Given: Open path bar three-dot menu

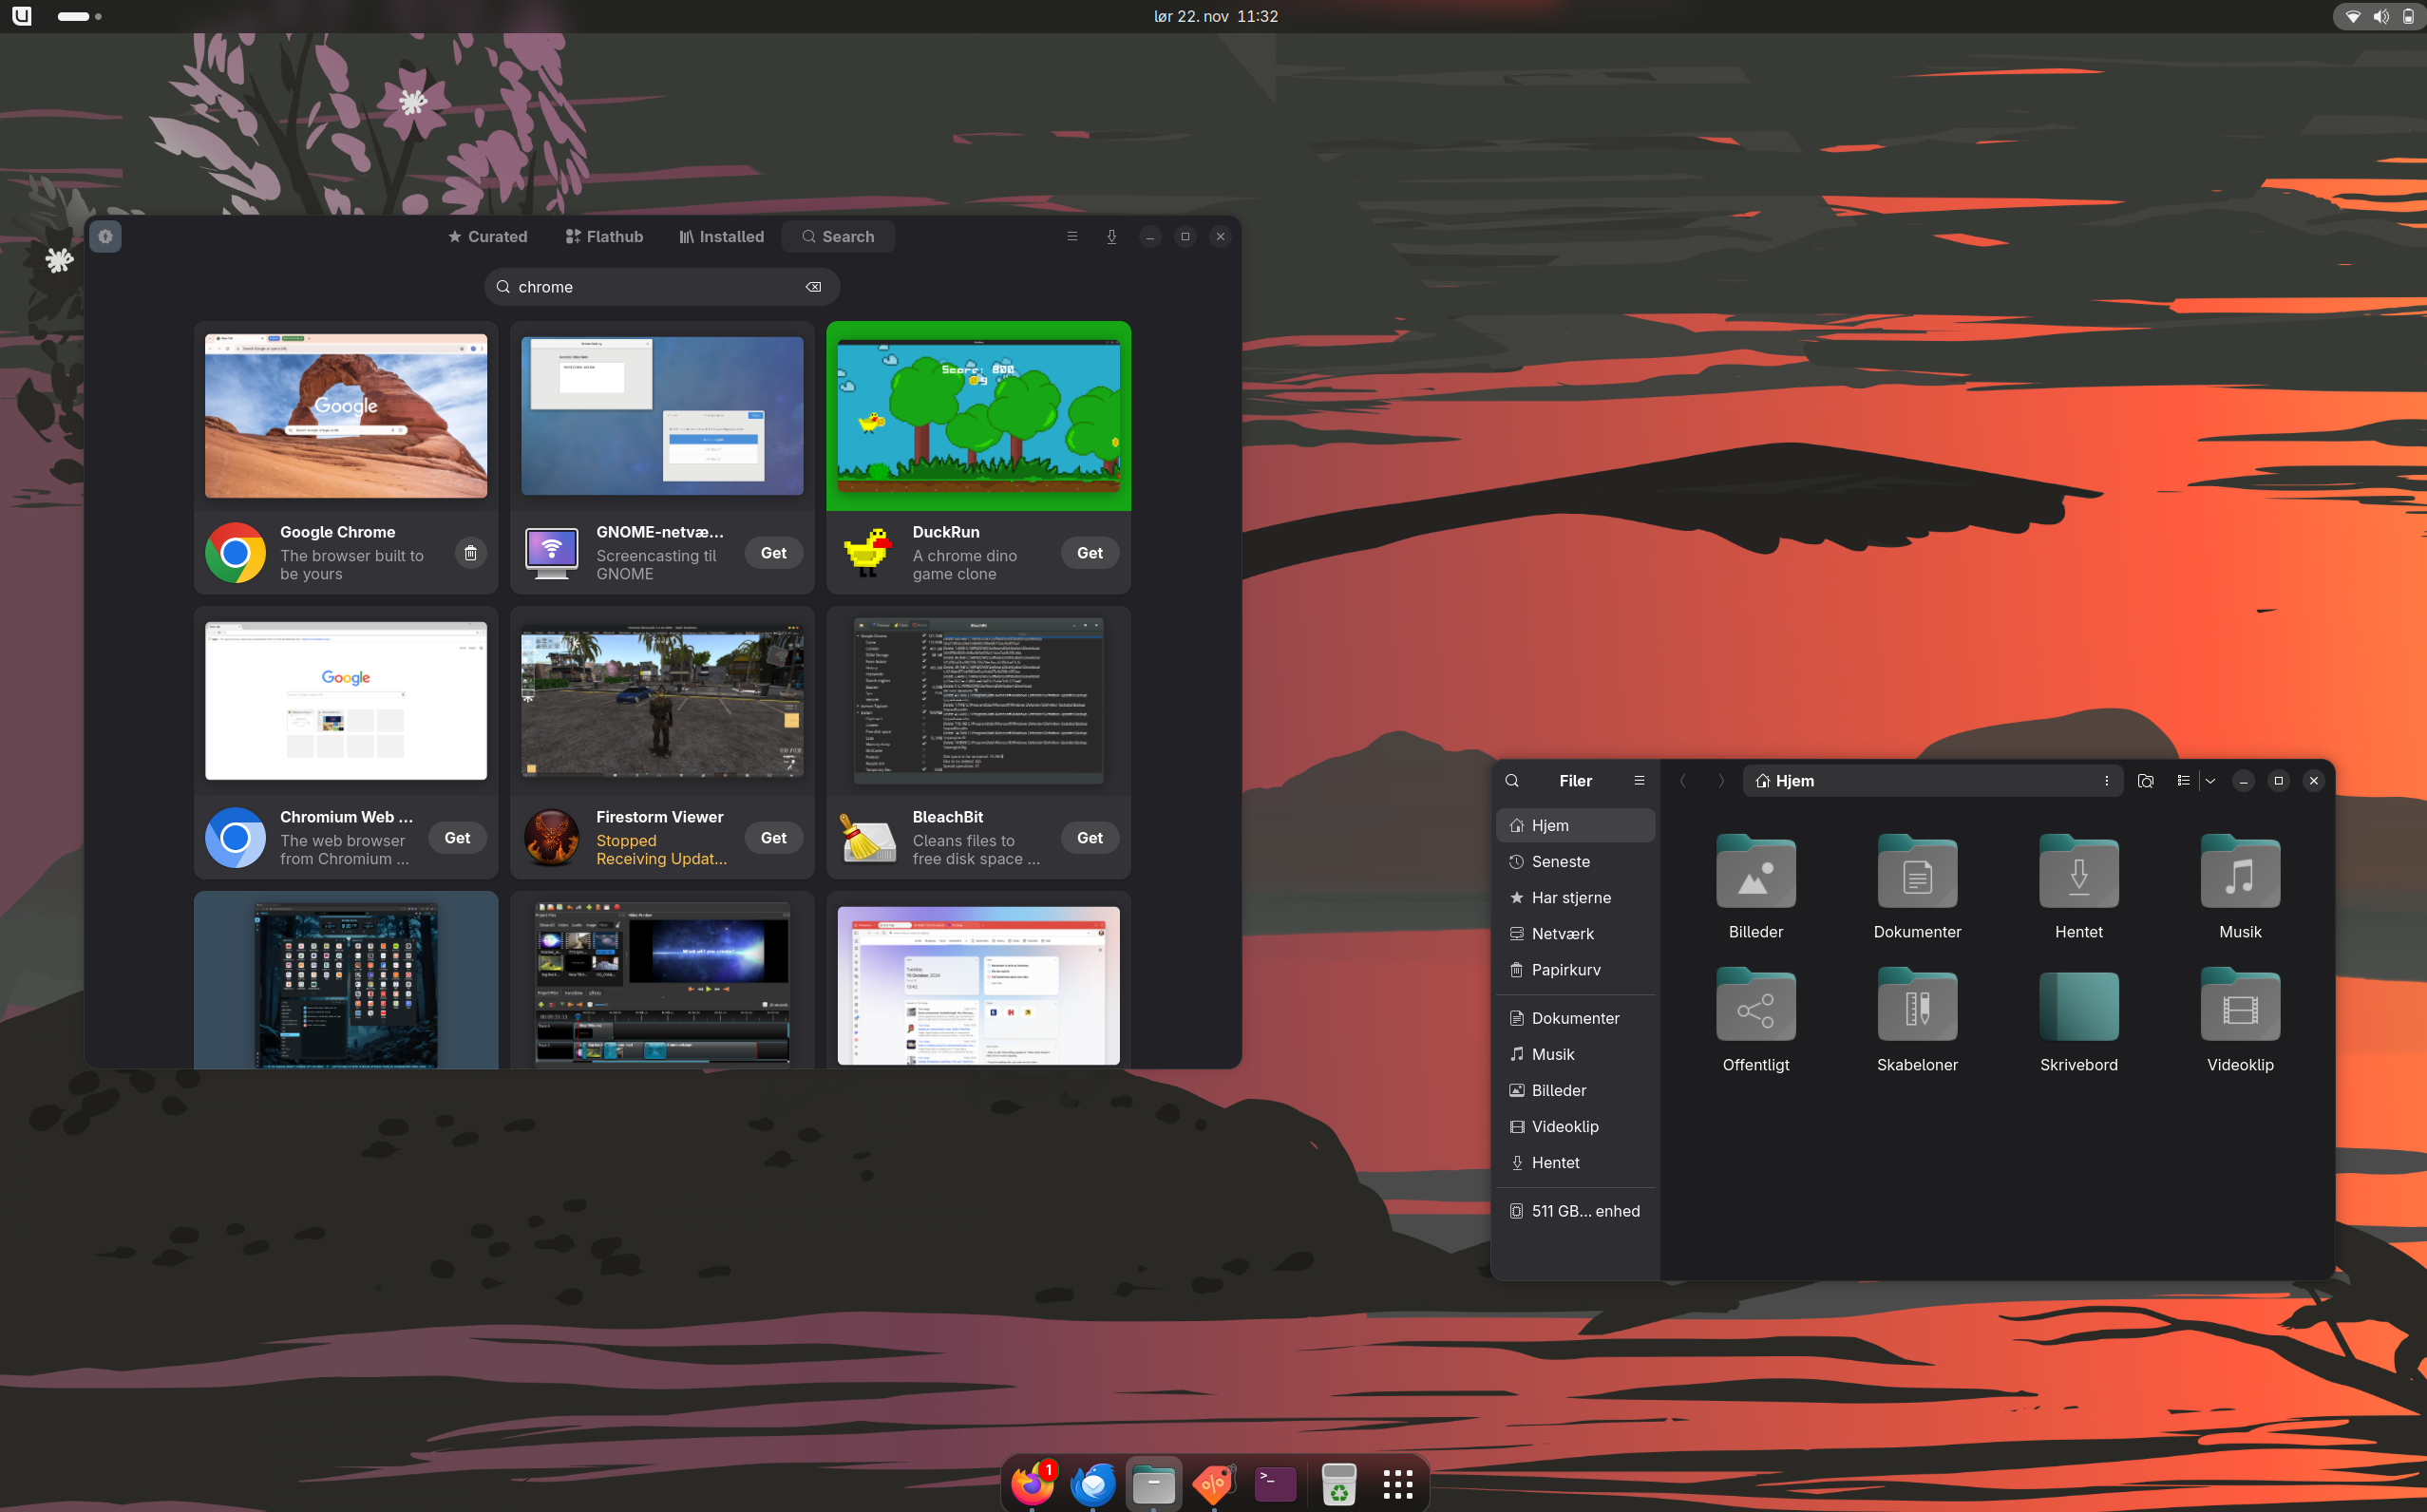Looking at the screenshot, I should point(2106,781).
